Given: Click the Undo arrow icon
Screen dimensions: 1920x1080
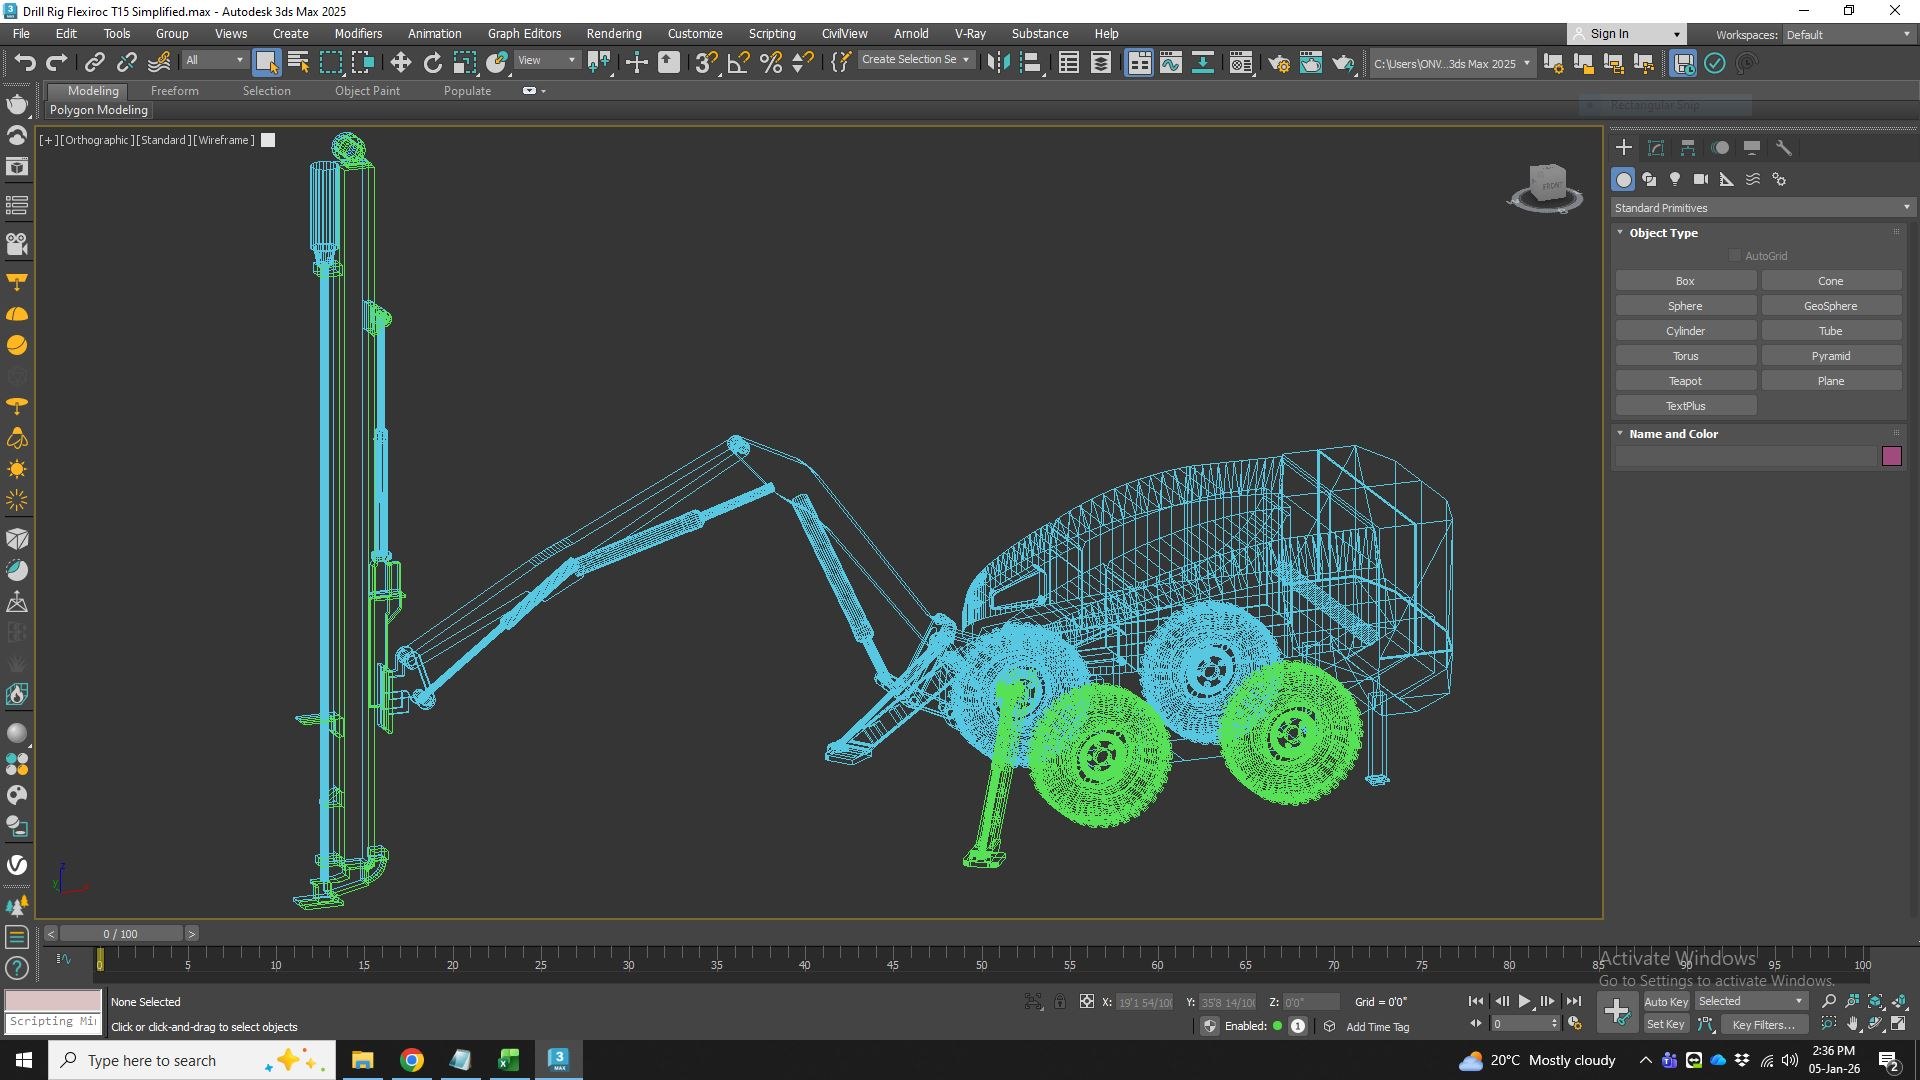Looking at the screenshot, I should [x=24, y=63].
